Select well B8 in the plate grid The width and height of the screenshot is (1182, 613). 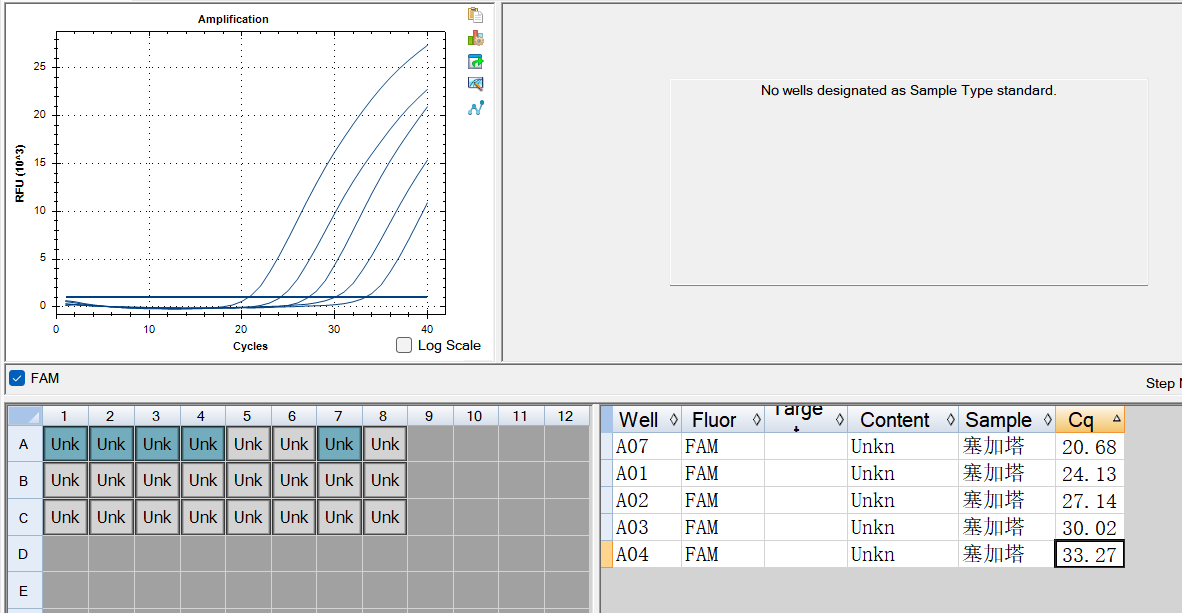385,480
